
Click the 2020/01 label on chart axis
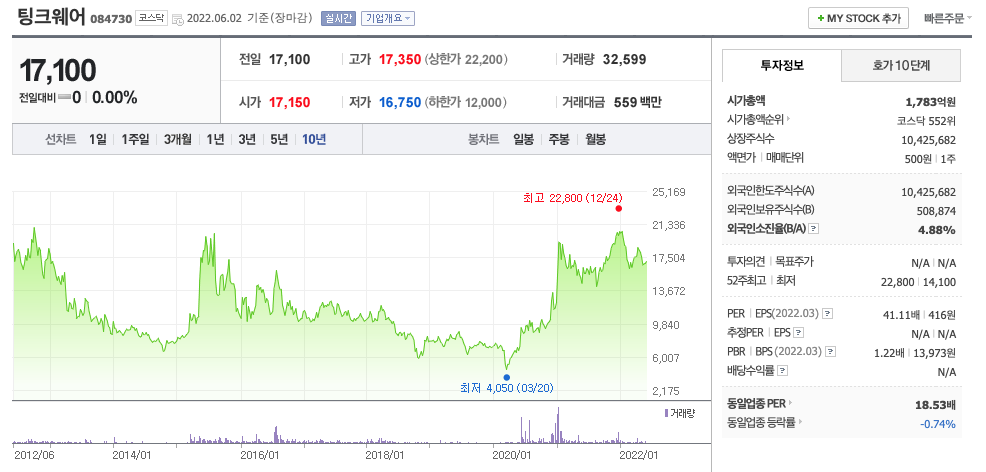click(x=511, y=454)
